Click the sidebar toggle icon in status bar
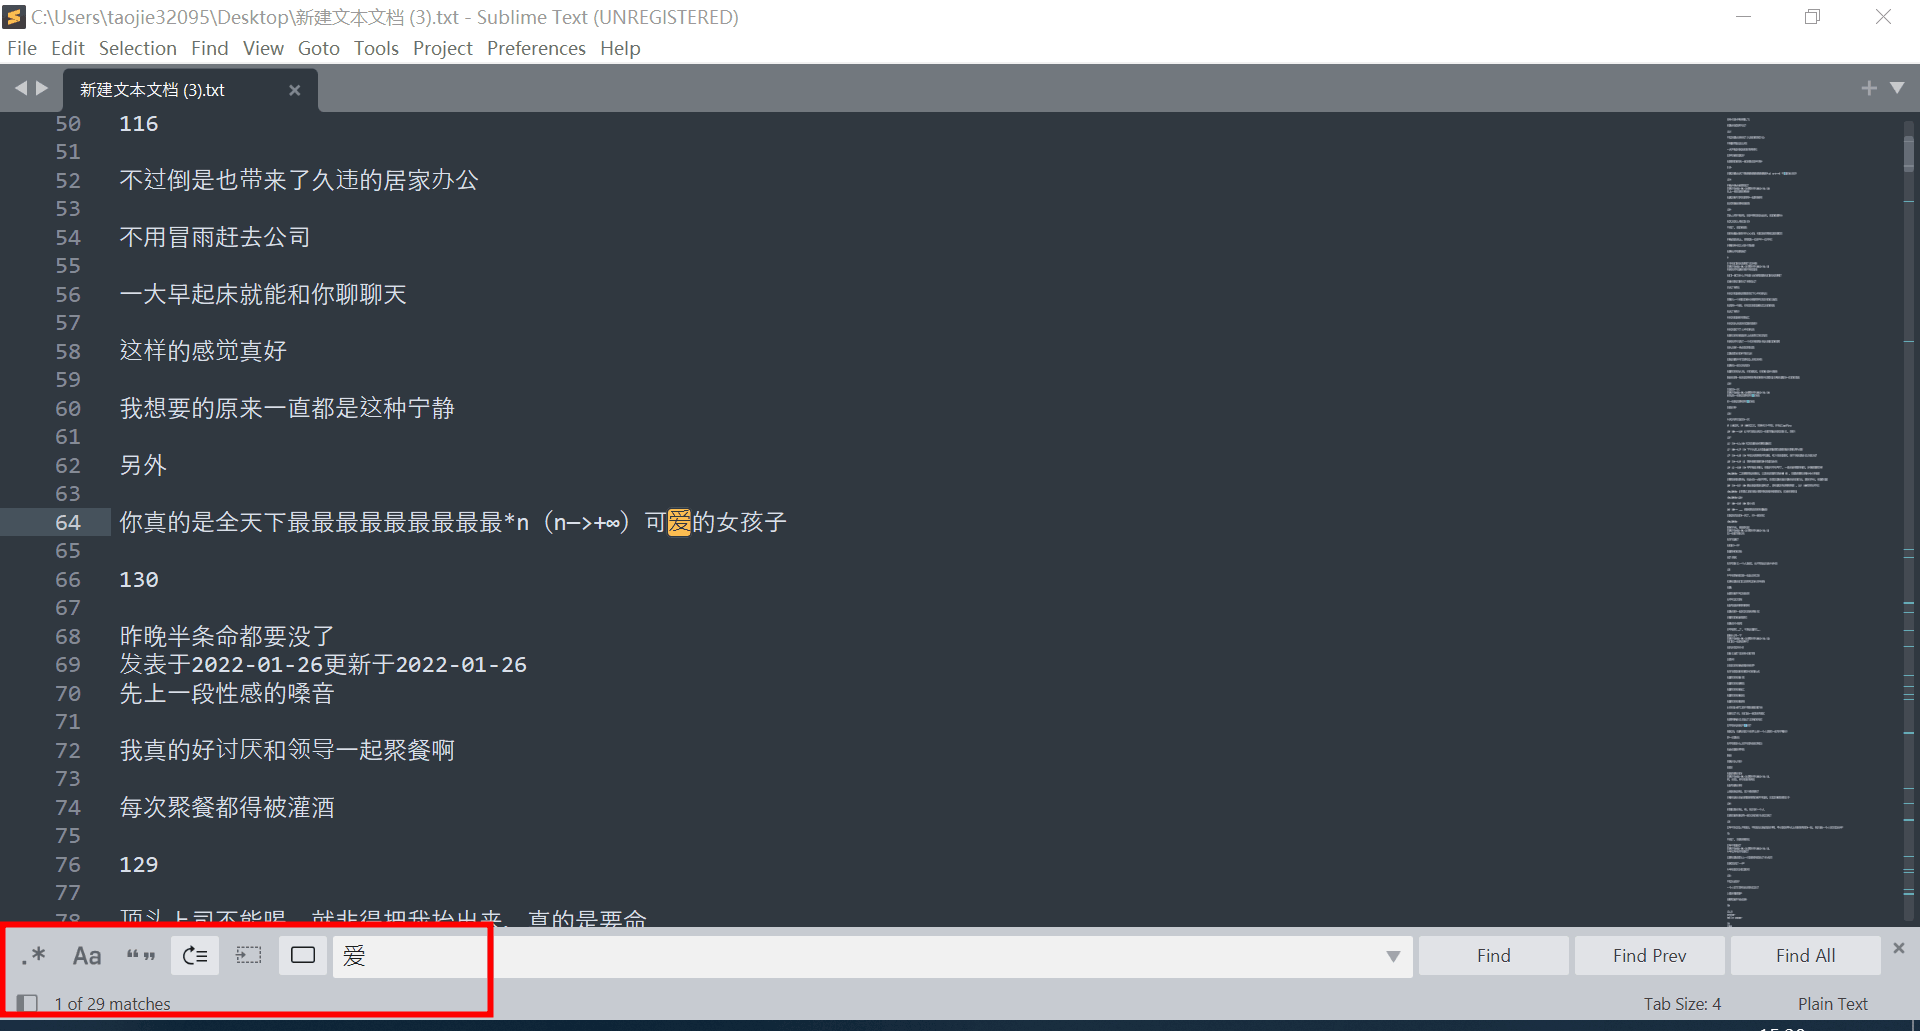Screen dimensions: 1920x1031 pyautogui.click(x=27, y=1003)
